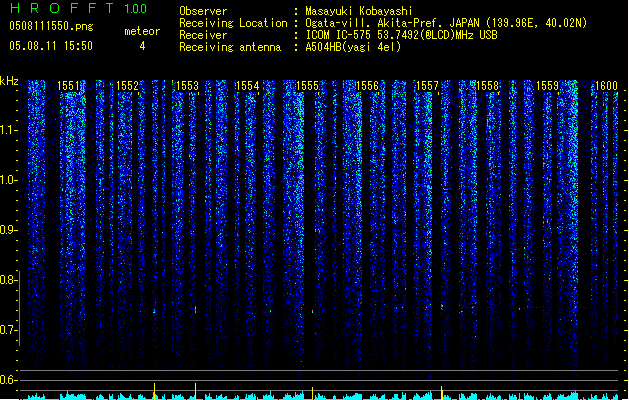Image resolution: width=629 pixels, height=400 pixels.
Task: Click the yellow detection bar below 1553
Action: [x=195, y=391]
